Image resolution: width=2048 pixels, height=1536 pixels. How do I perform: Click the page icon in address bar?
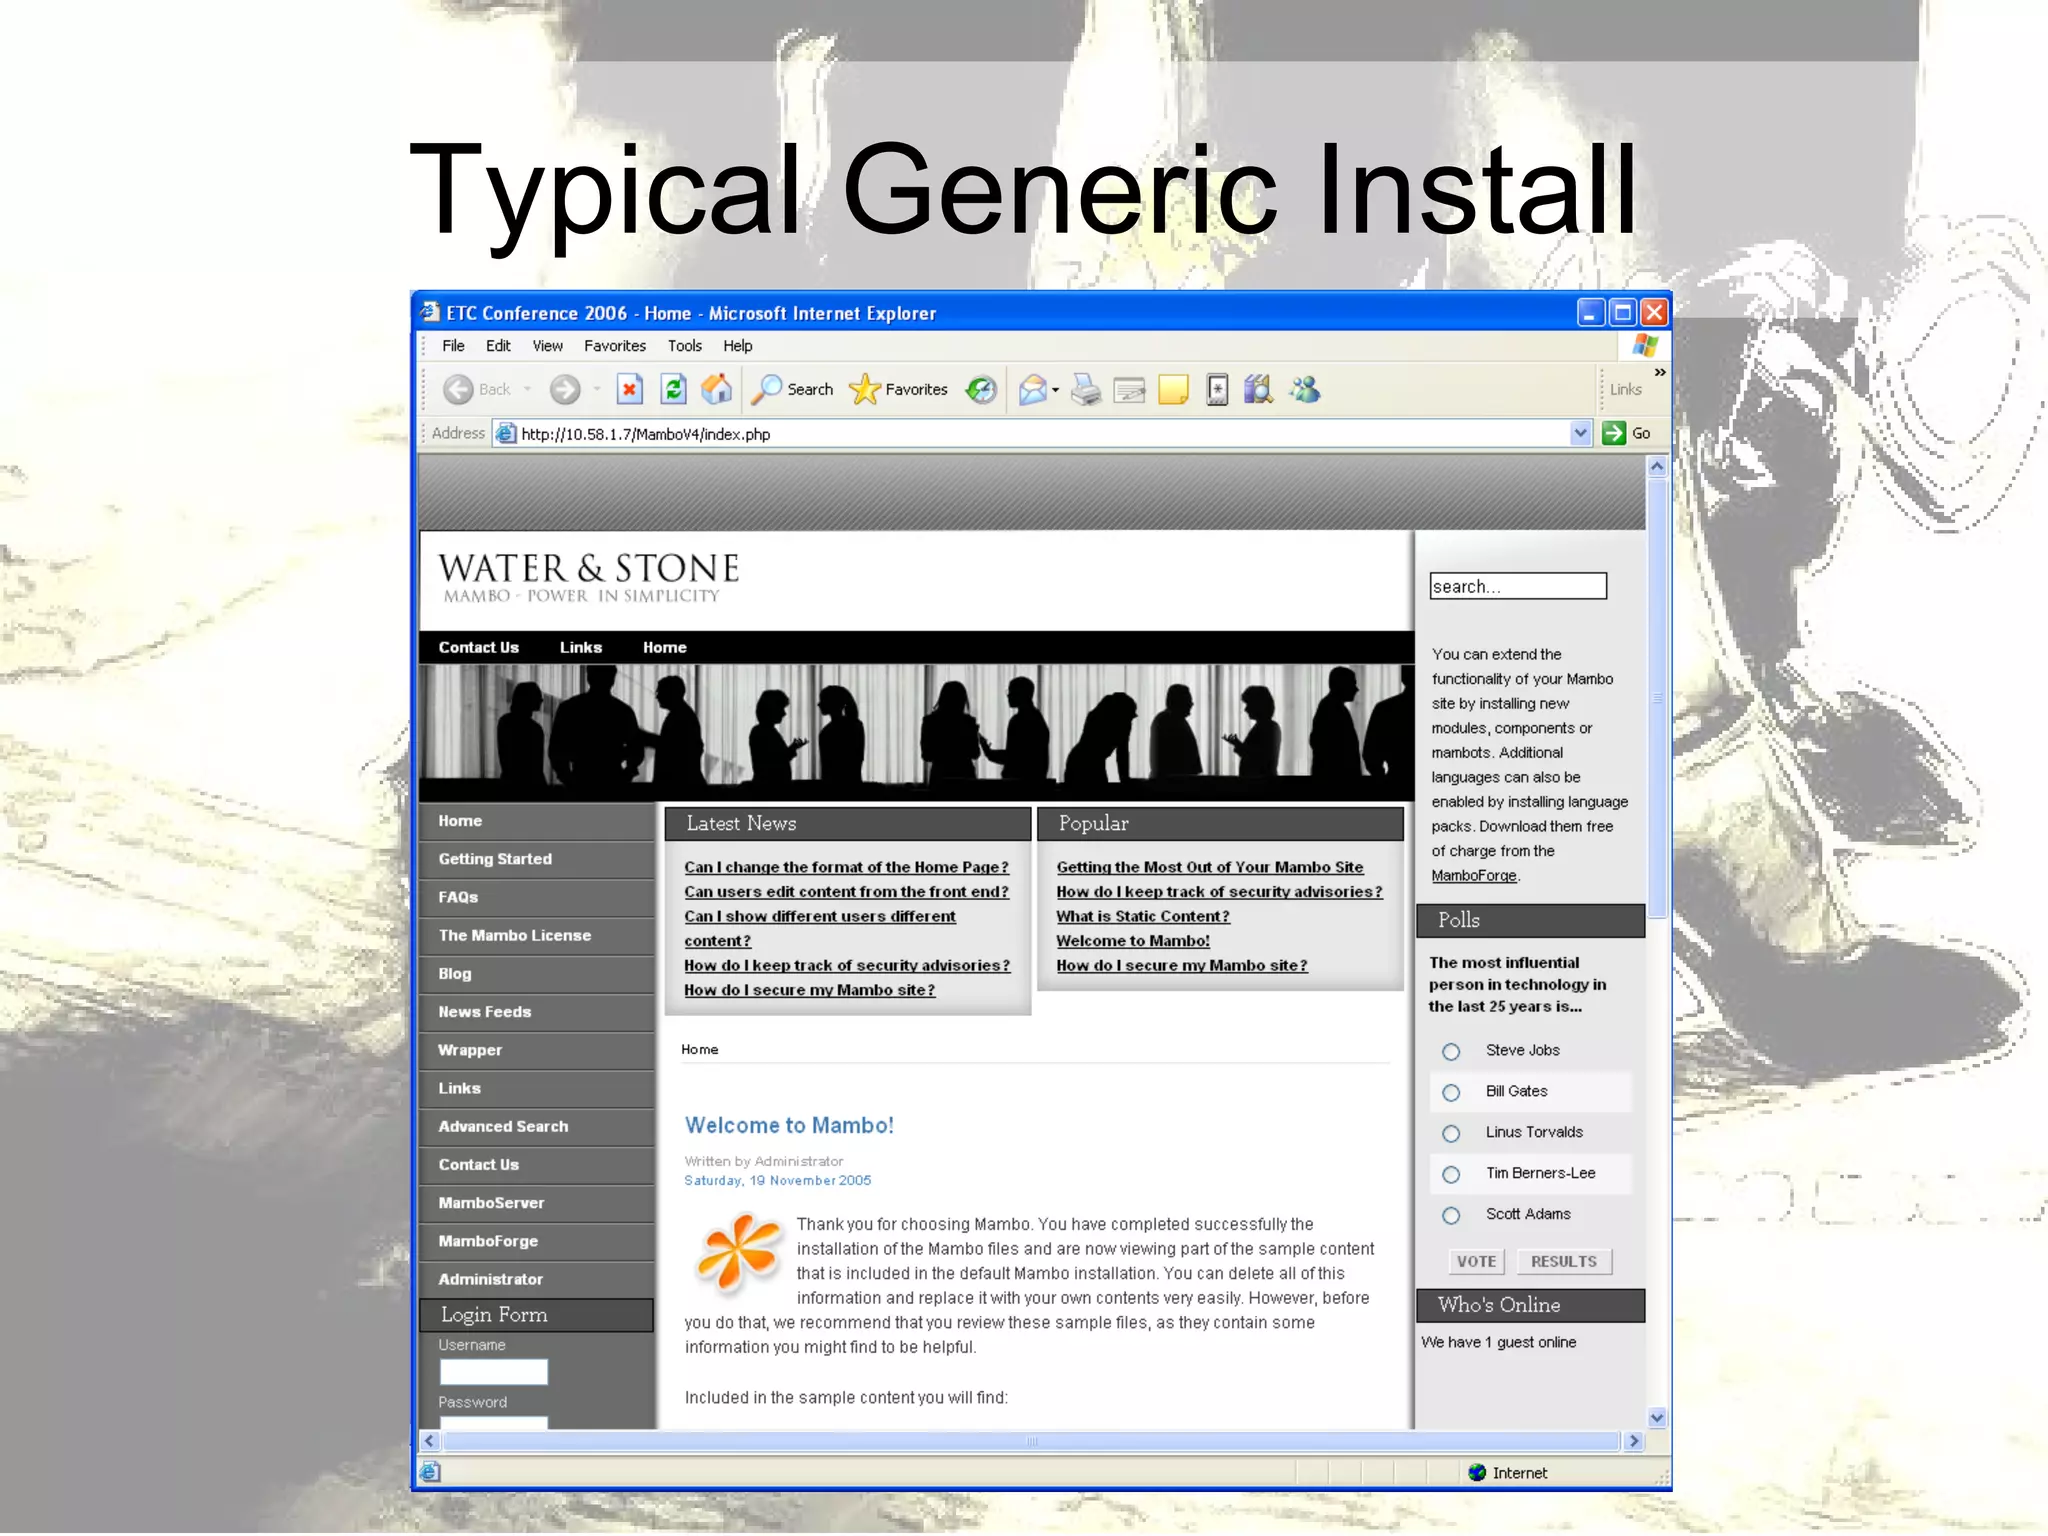point(506,434)
